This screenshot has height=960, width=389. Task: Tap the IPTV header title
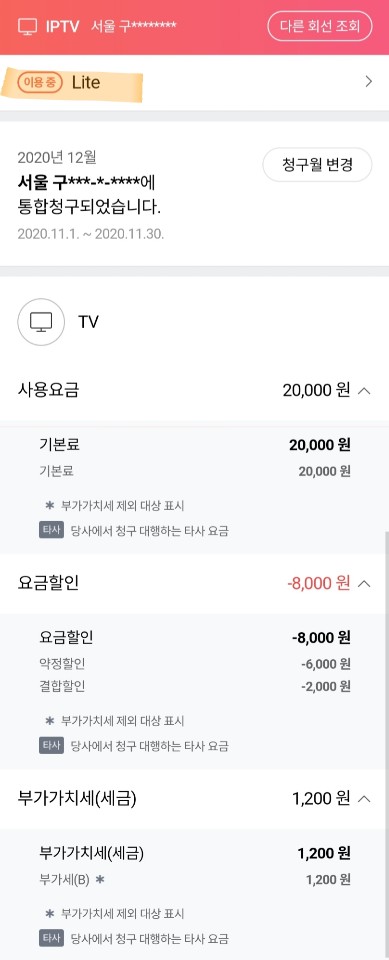[x=62, y=27]
